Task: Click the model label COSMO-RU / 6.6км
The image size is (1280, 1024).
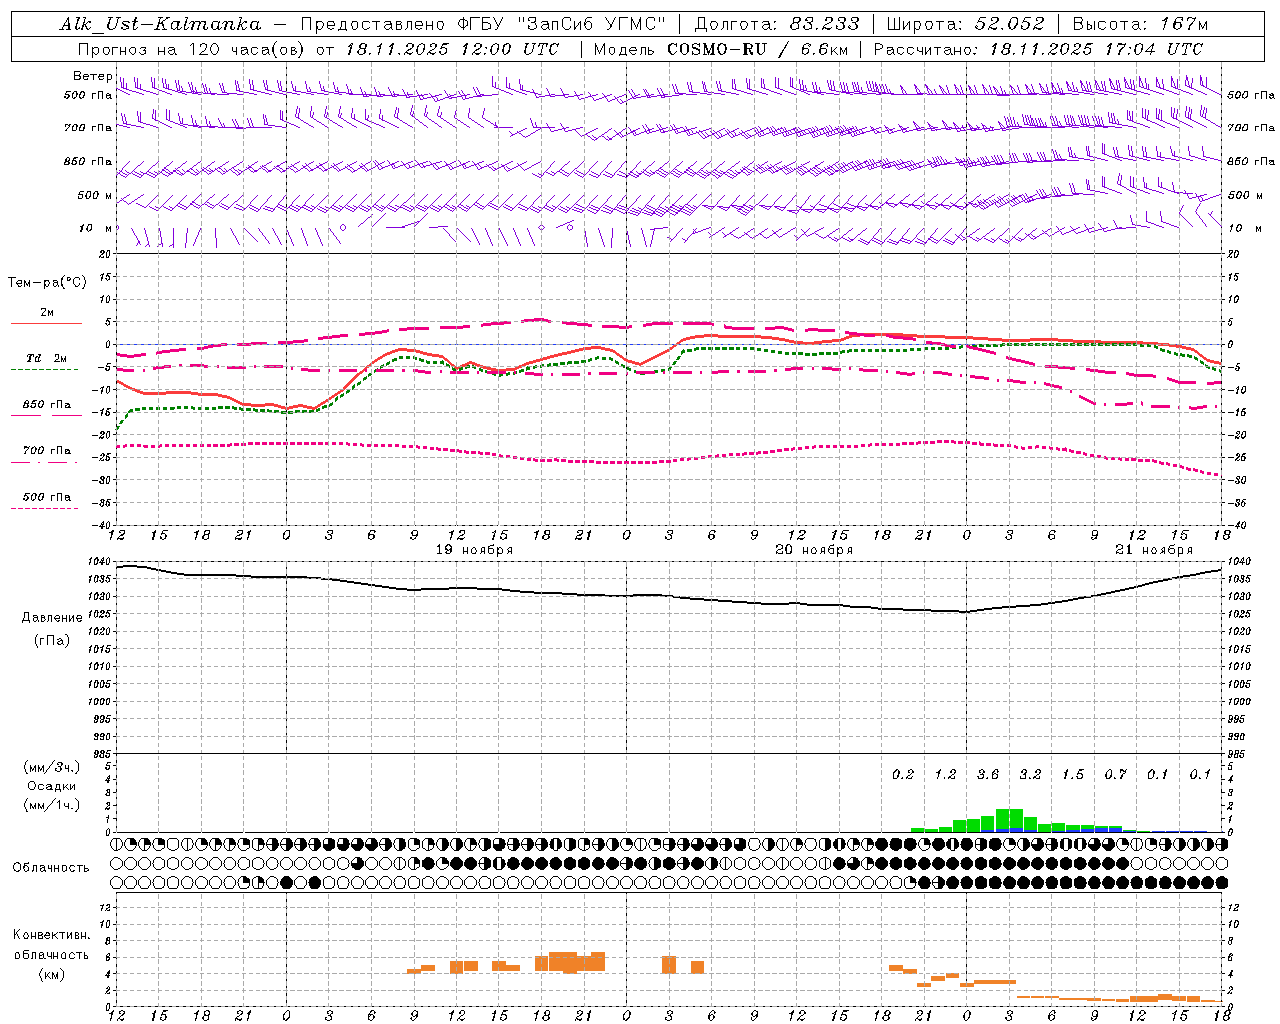Action: (758, 49)
